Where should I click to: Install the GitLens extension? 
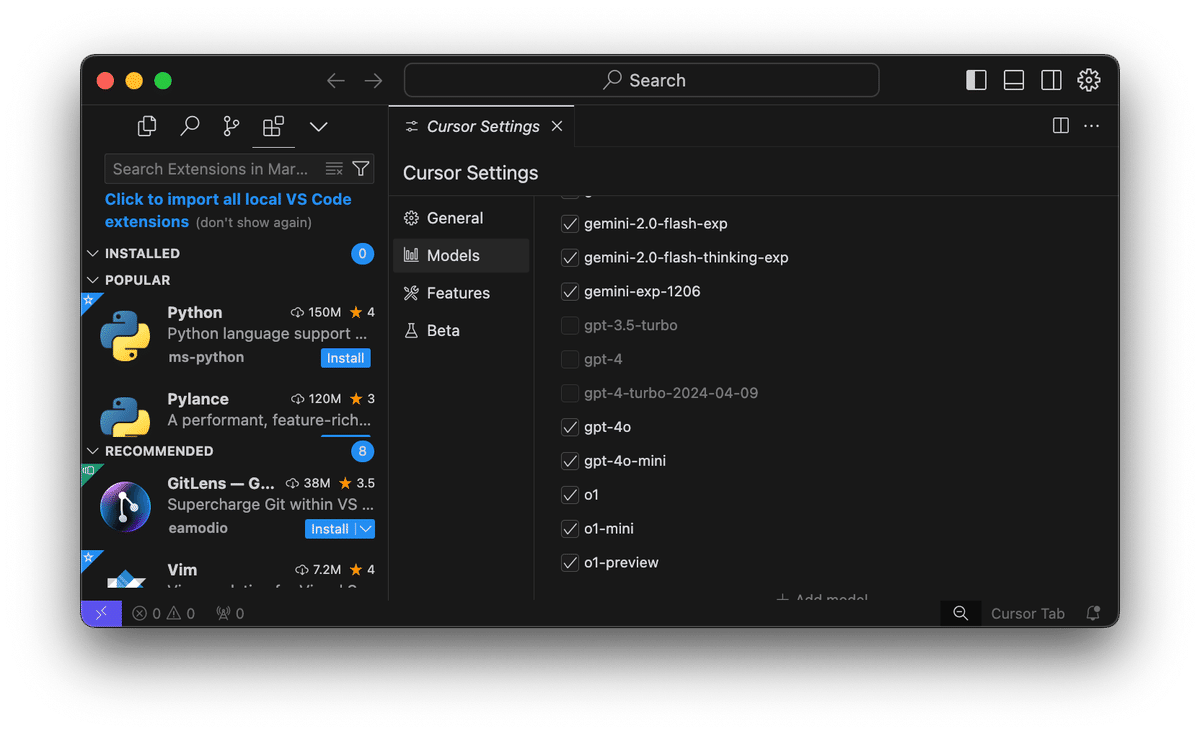coord(330,529)
